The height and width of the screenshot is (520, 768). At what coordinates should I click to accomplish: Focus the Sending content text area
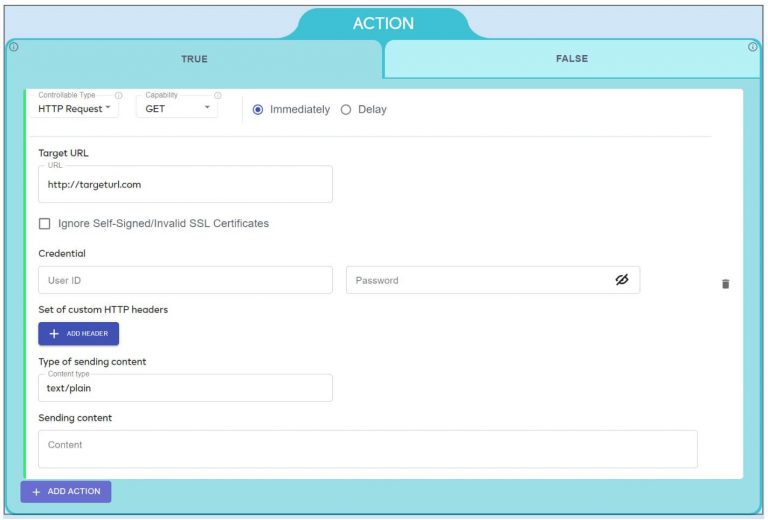367,449
